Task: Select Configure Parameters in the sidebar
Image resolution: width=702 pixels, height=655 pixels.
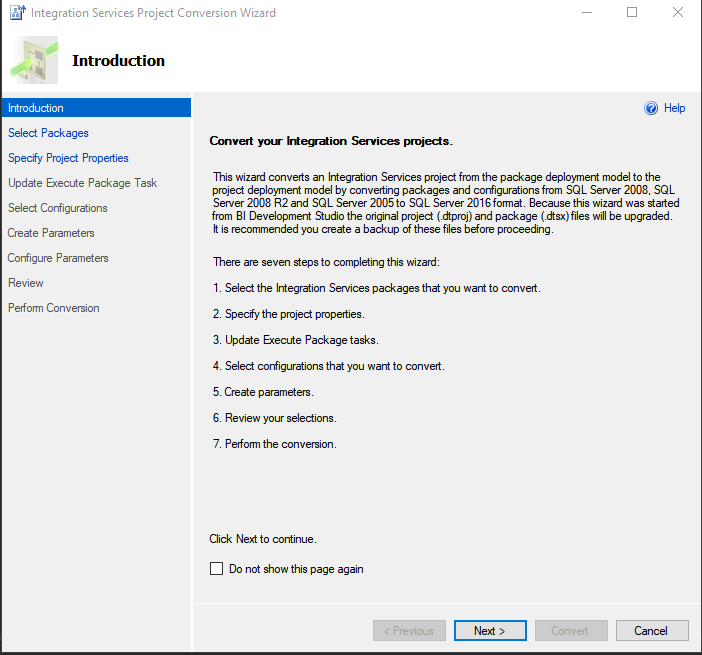Action: 58,258
